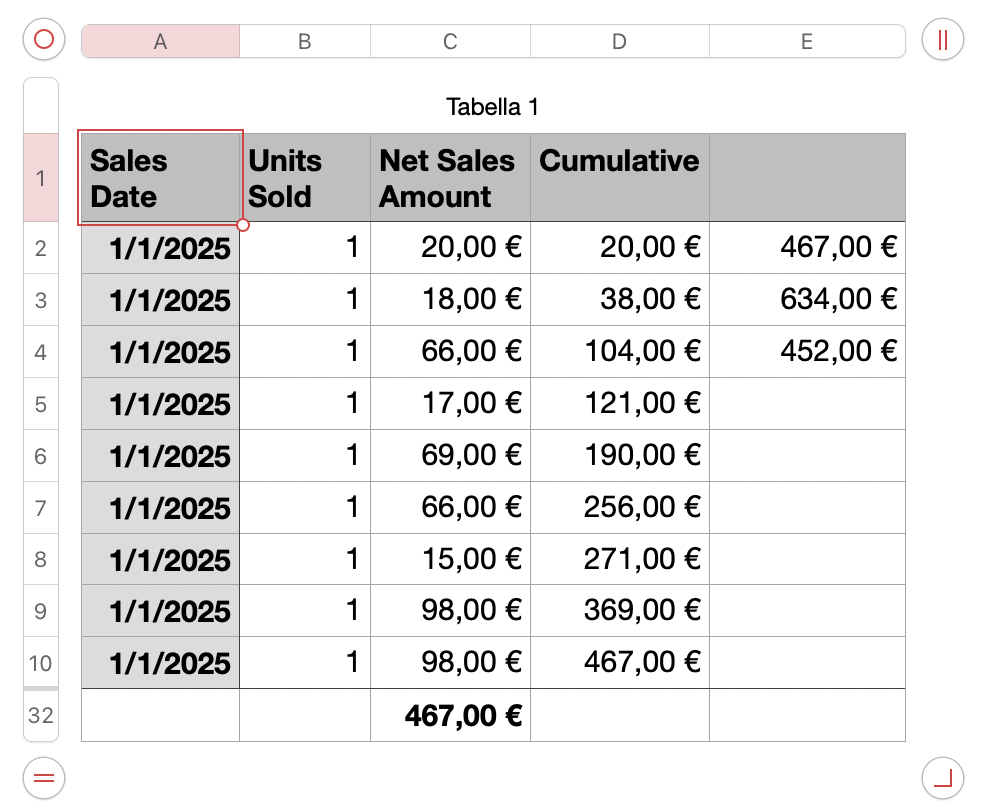Image resolution: width=994 pixels, height=812 pixels.
Task: Click the cell selection drag dot
Action: pos(243,225)
